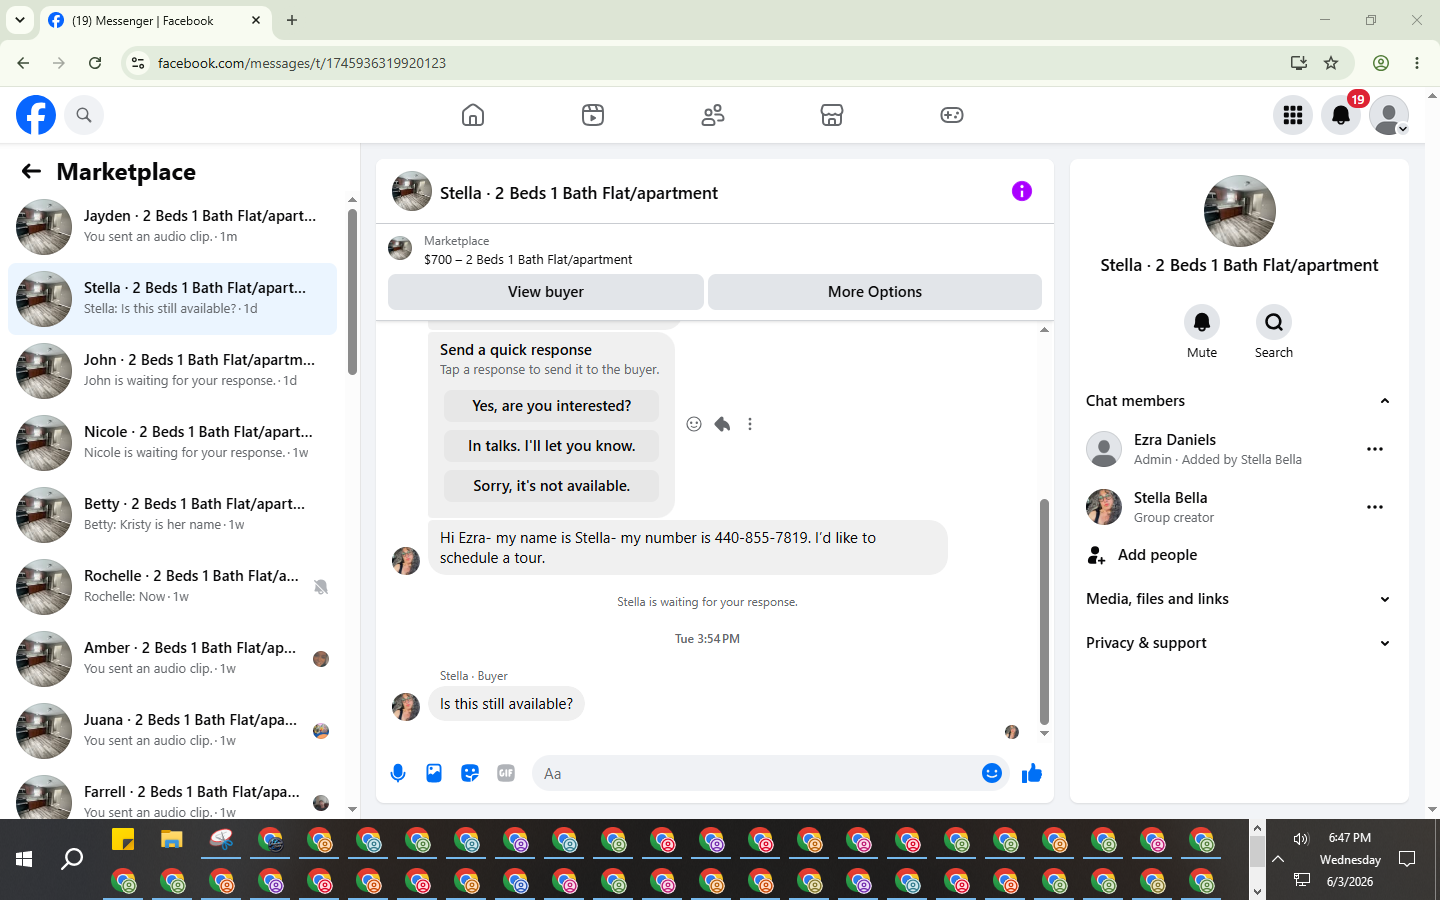Open the GIF picker
Screen dimensions: 1440x900
[506, 773]
